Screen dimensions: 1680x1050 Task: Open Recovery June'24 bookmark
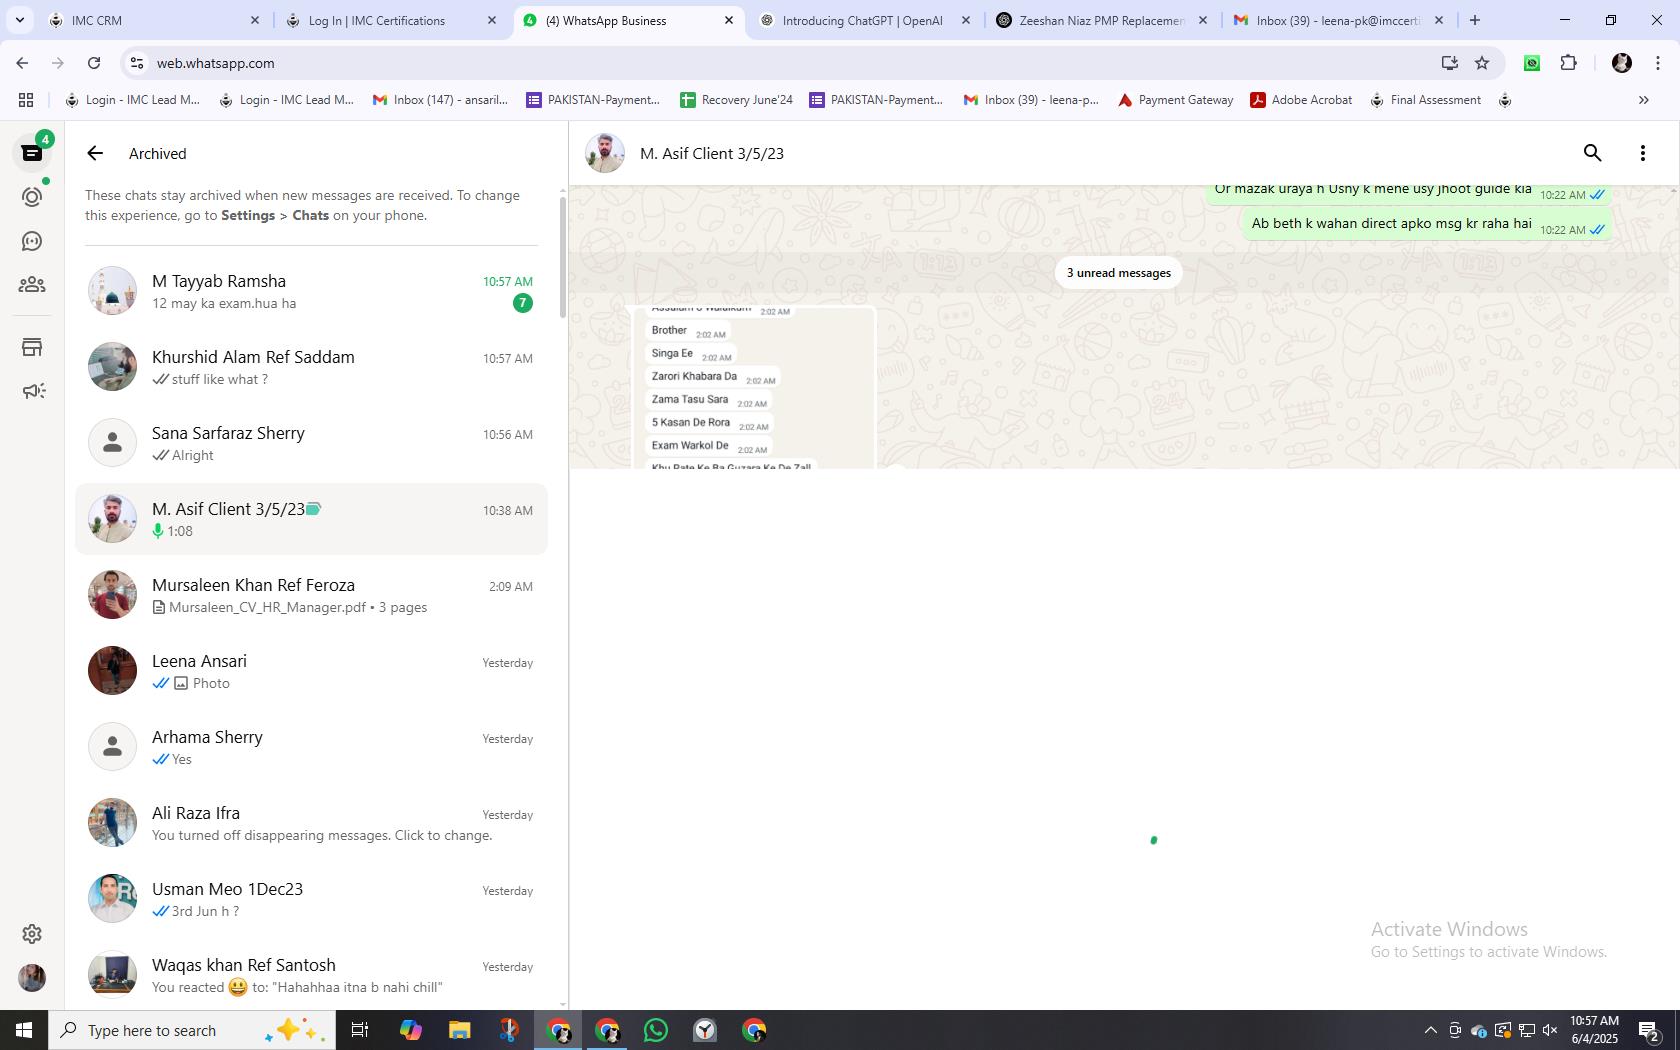pos(736,100)
